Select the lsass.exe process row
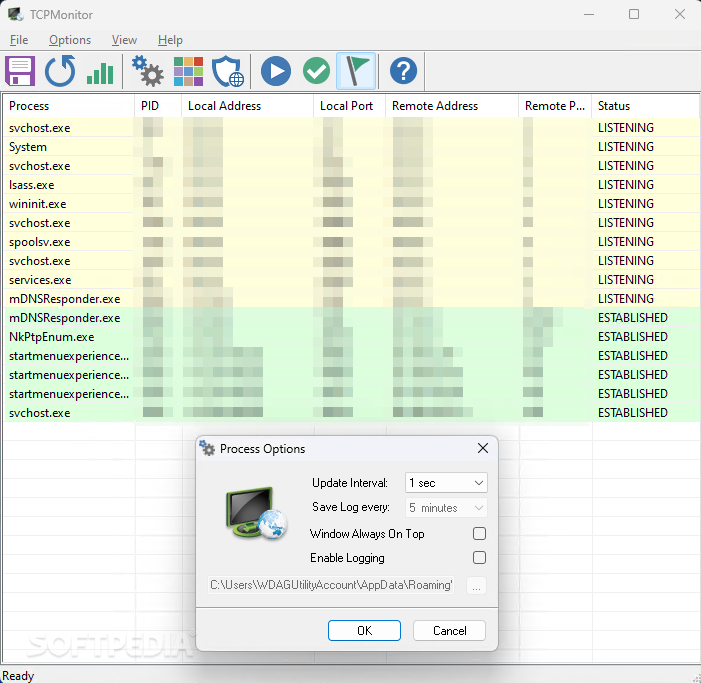The height and width of the screenshot is (683, 701). point(351,185)
